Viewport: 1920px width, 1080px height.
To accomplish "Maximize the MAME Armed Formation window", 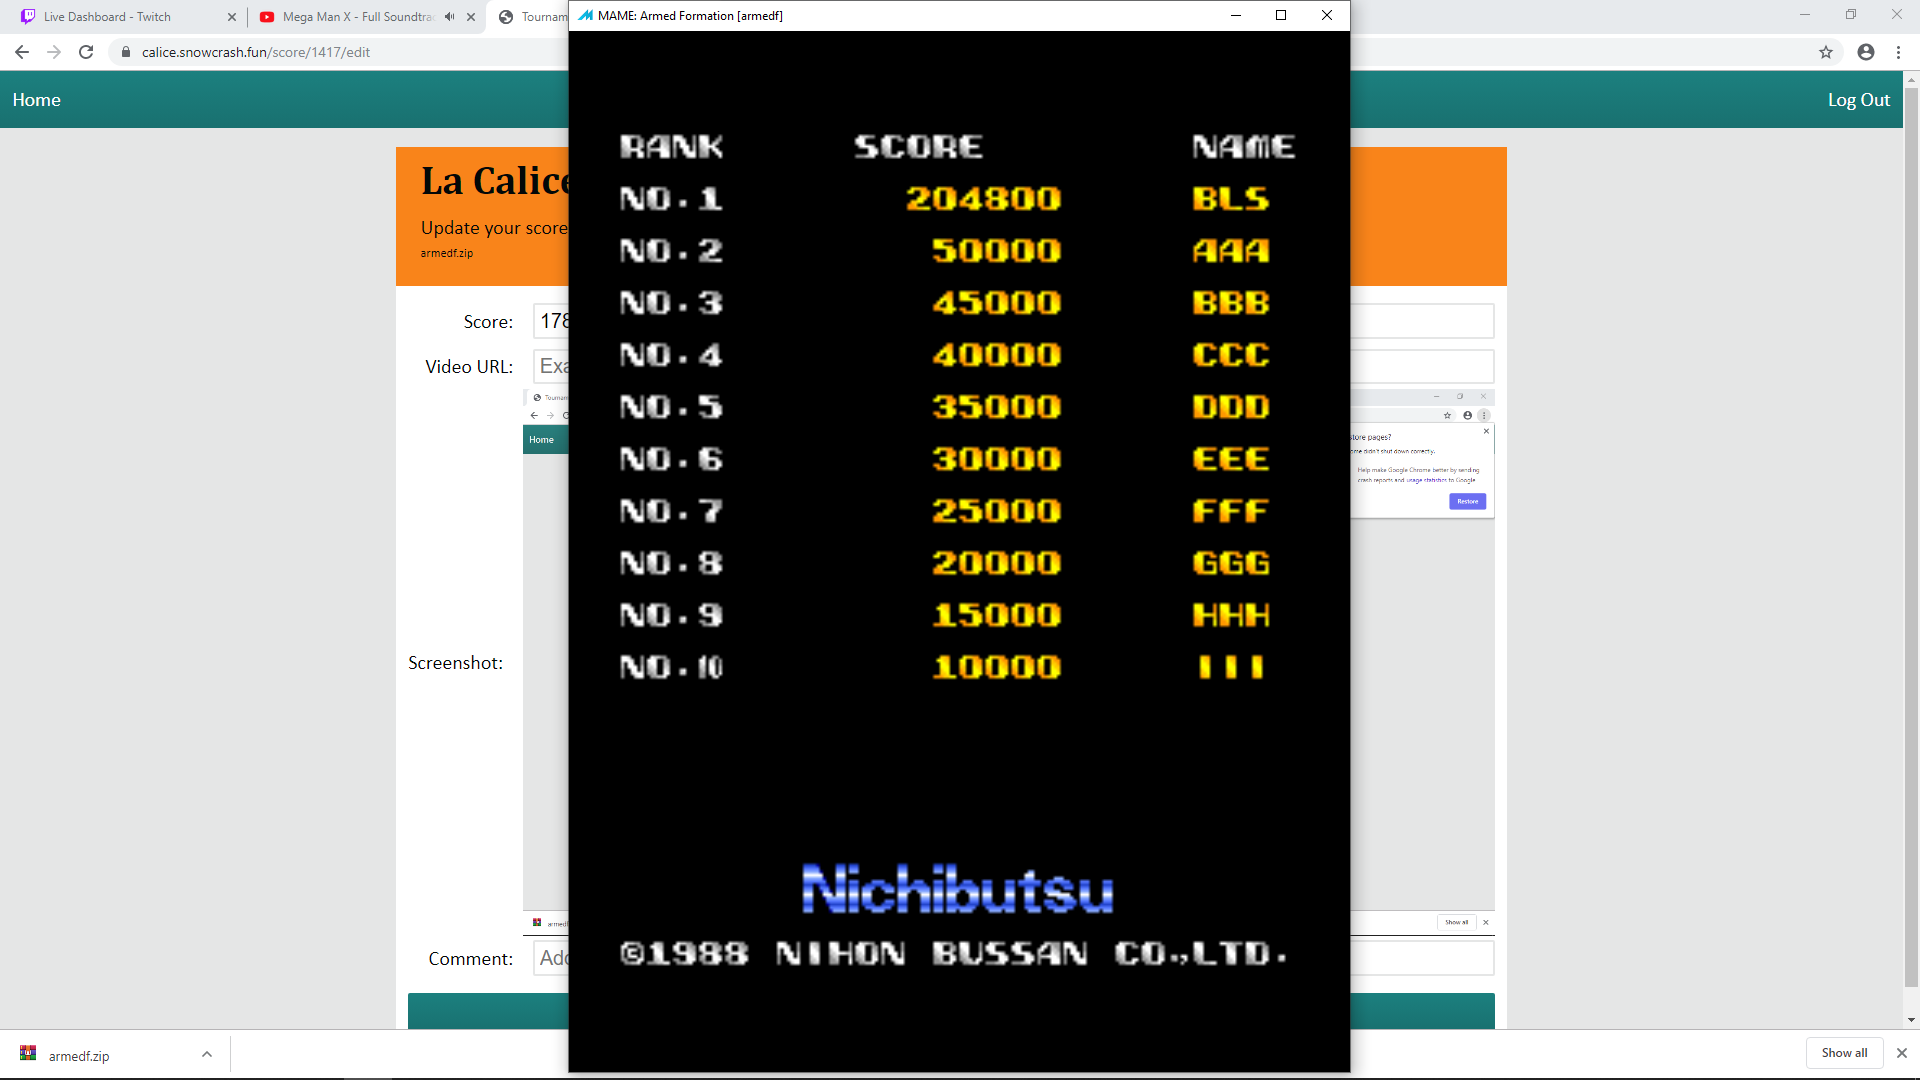I will pyautogui.click(x=1281, y=15).
